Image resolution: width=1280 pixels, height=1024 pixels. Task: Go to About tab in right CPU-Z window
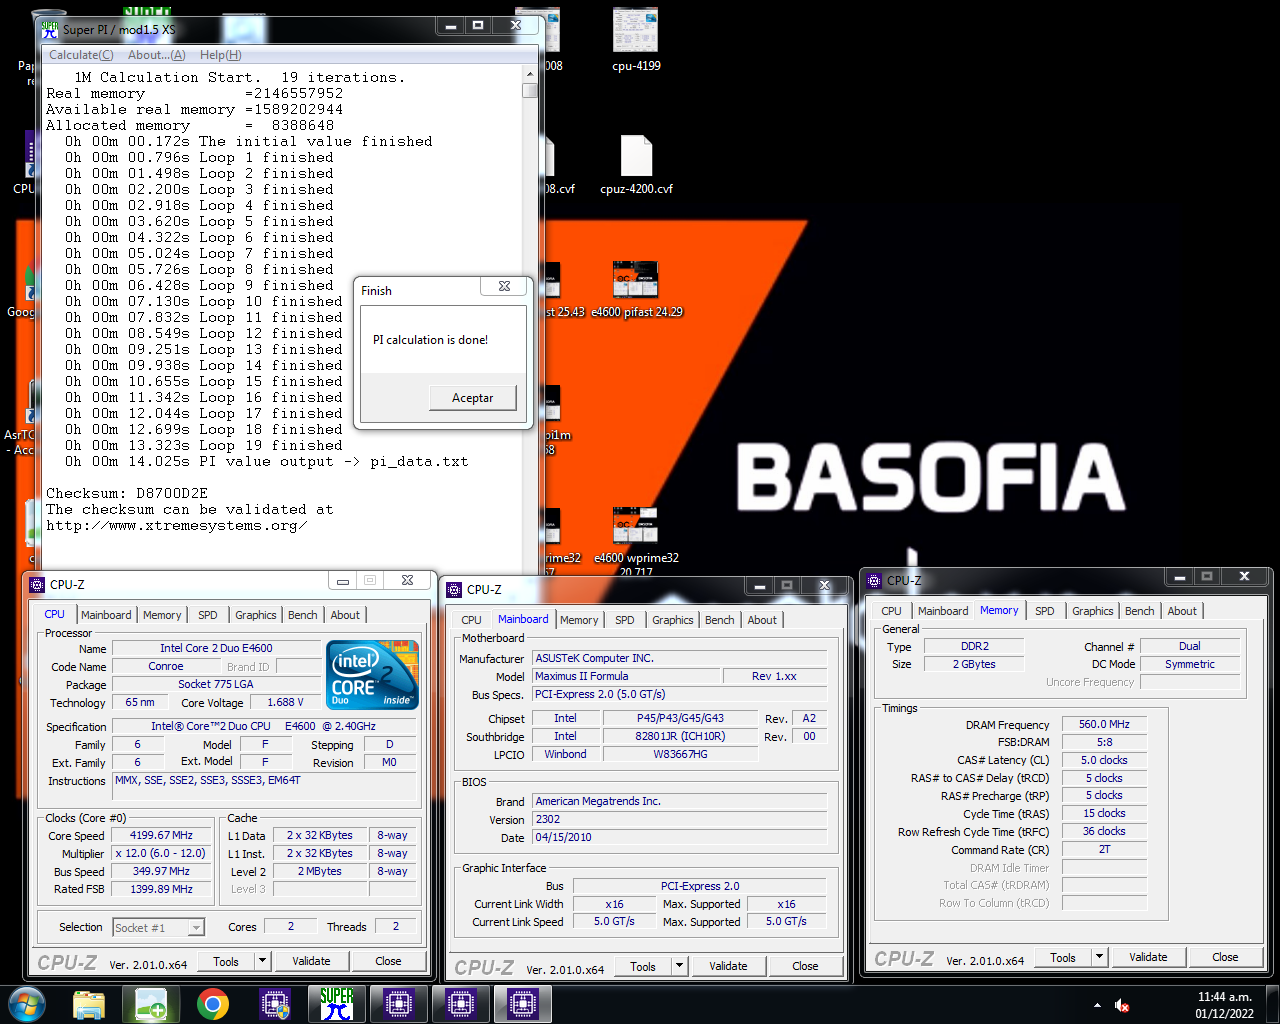point(1182,611)
